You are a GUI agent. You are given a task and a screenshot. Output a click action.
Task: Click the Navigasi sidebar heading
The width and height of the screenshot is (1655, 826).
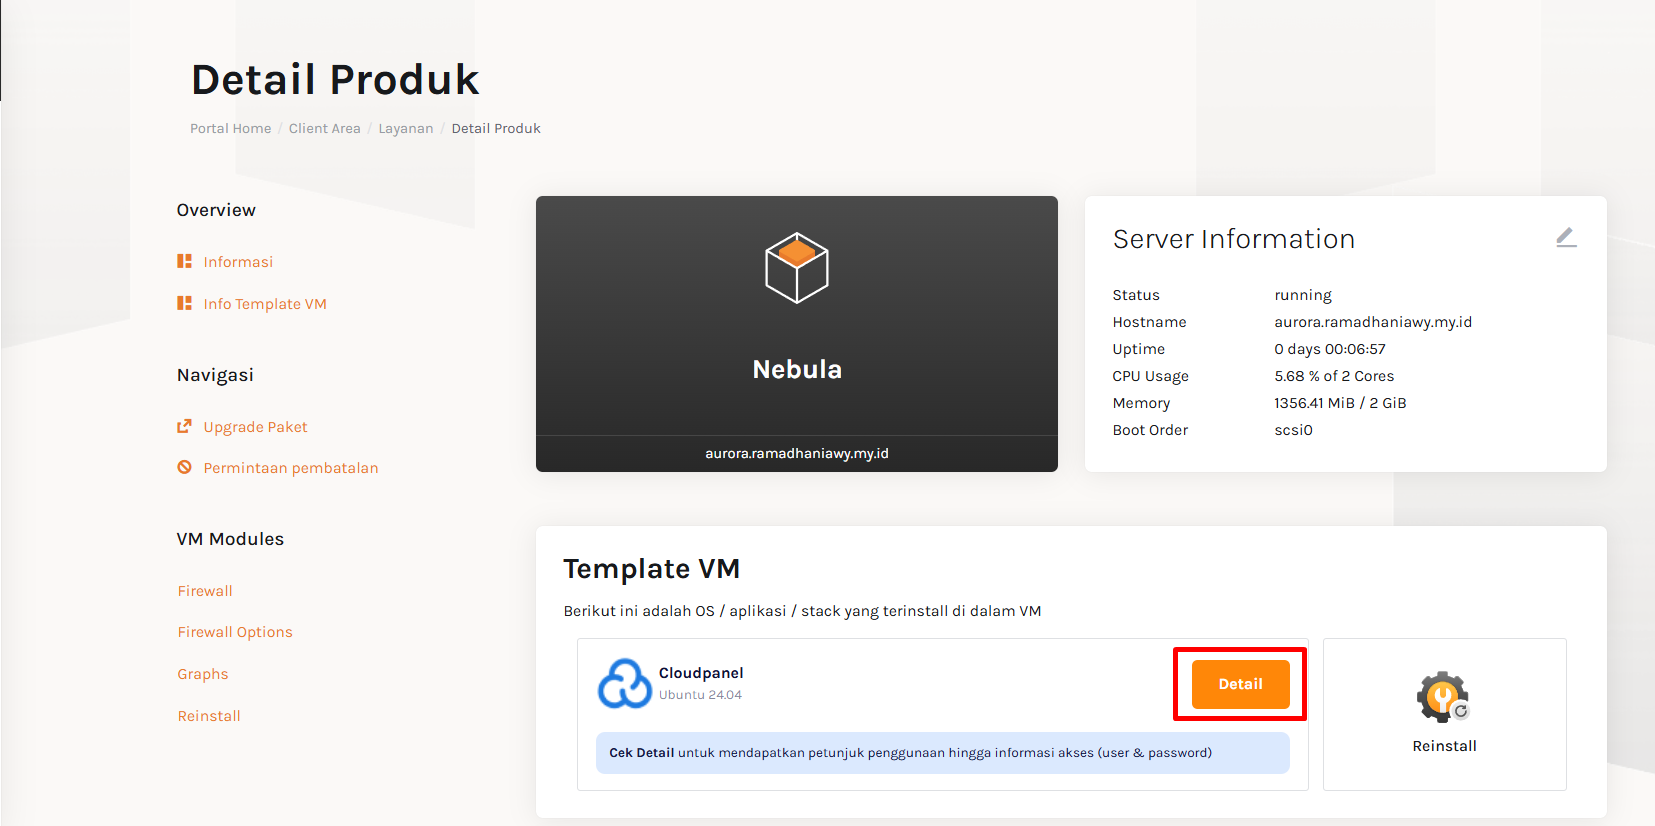click(215, 375)
